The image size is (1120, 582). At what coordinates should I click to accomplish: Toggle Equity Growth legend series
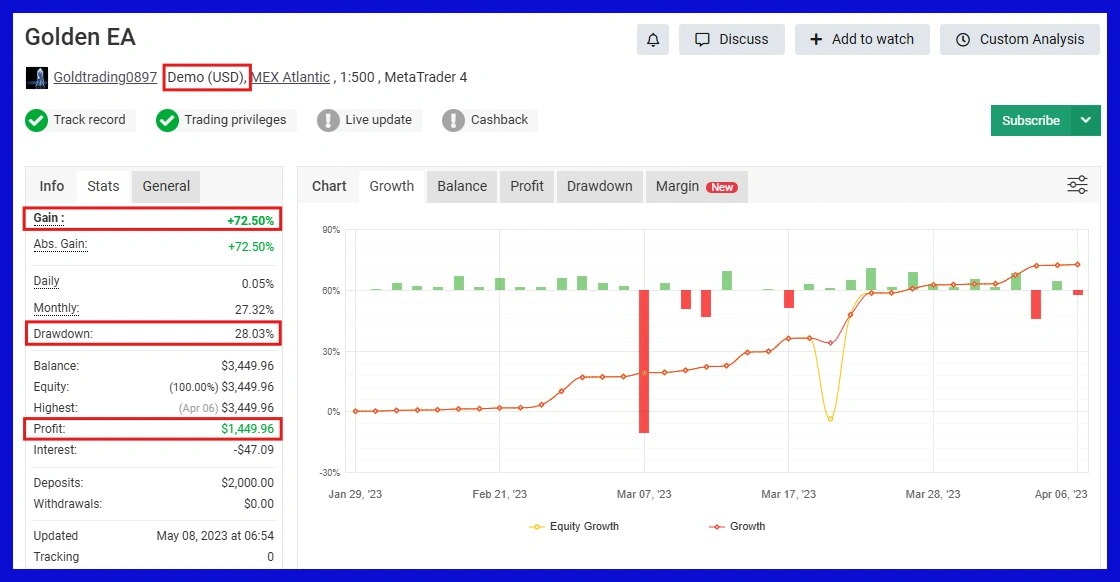[575, 526]
